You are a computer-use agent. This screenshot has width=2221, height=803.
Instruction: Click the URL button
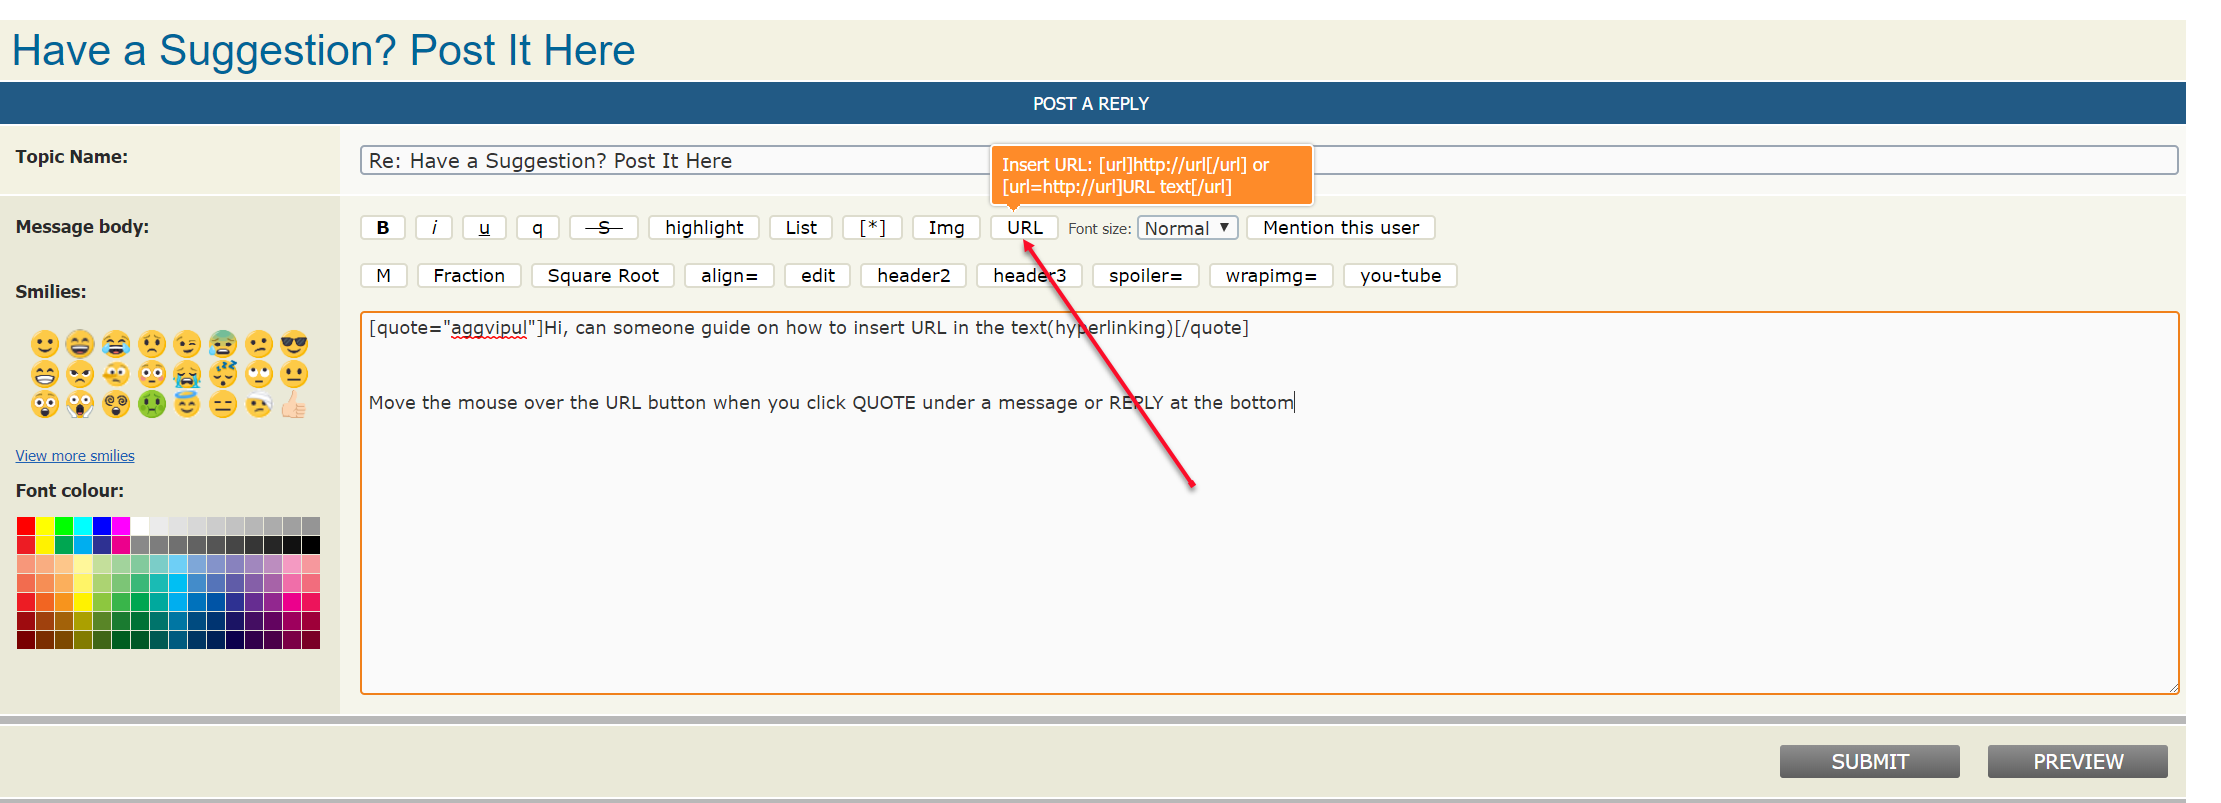(x=1024, y=228)
